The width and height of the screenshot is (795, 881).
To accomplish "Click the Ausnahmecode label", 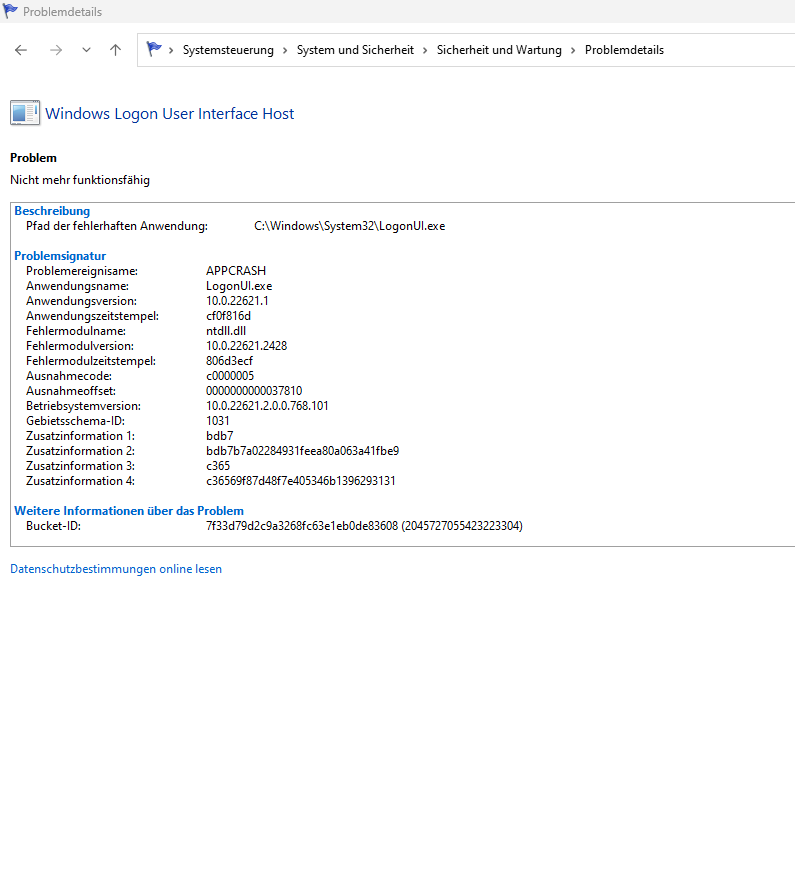I will pyautogui.click(x=69, y=376).
